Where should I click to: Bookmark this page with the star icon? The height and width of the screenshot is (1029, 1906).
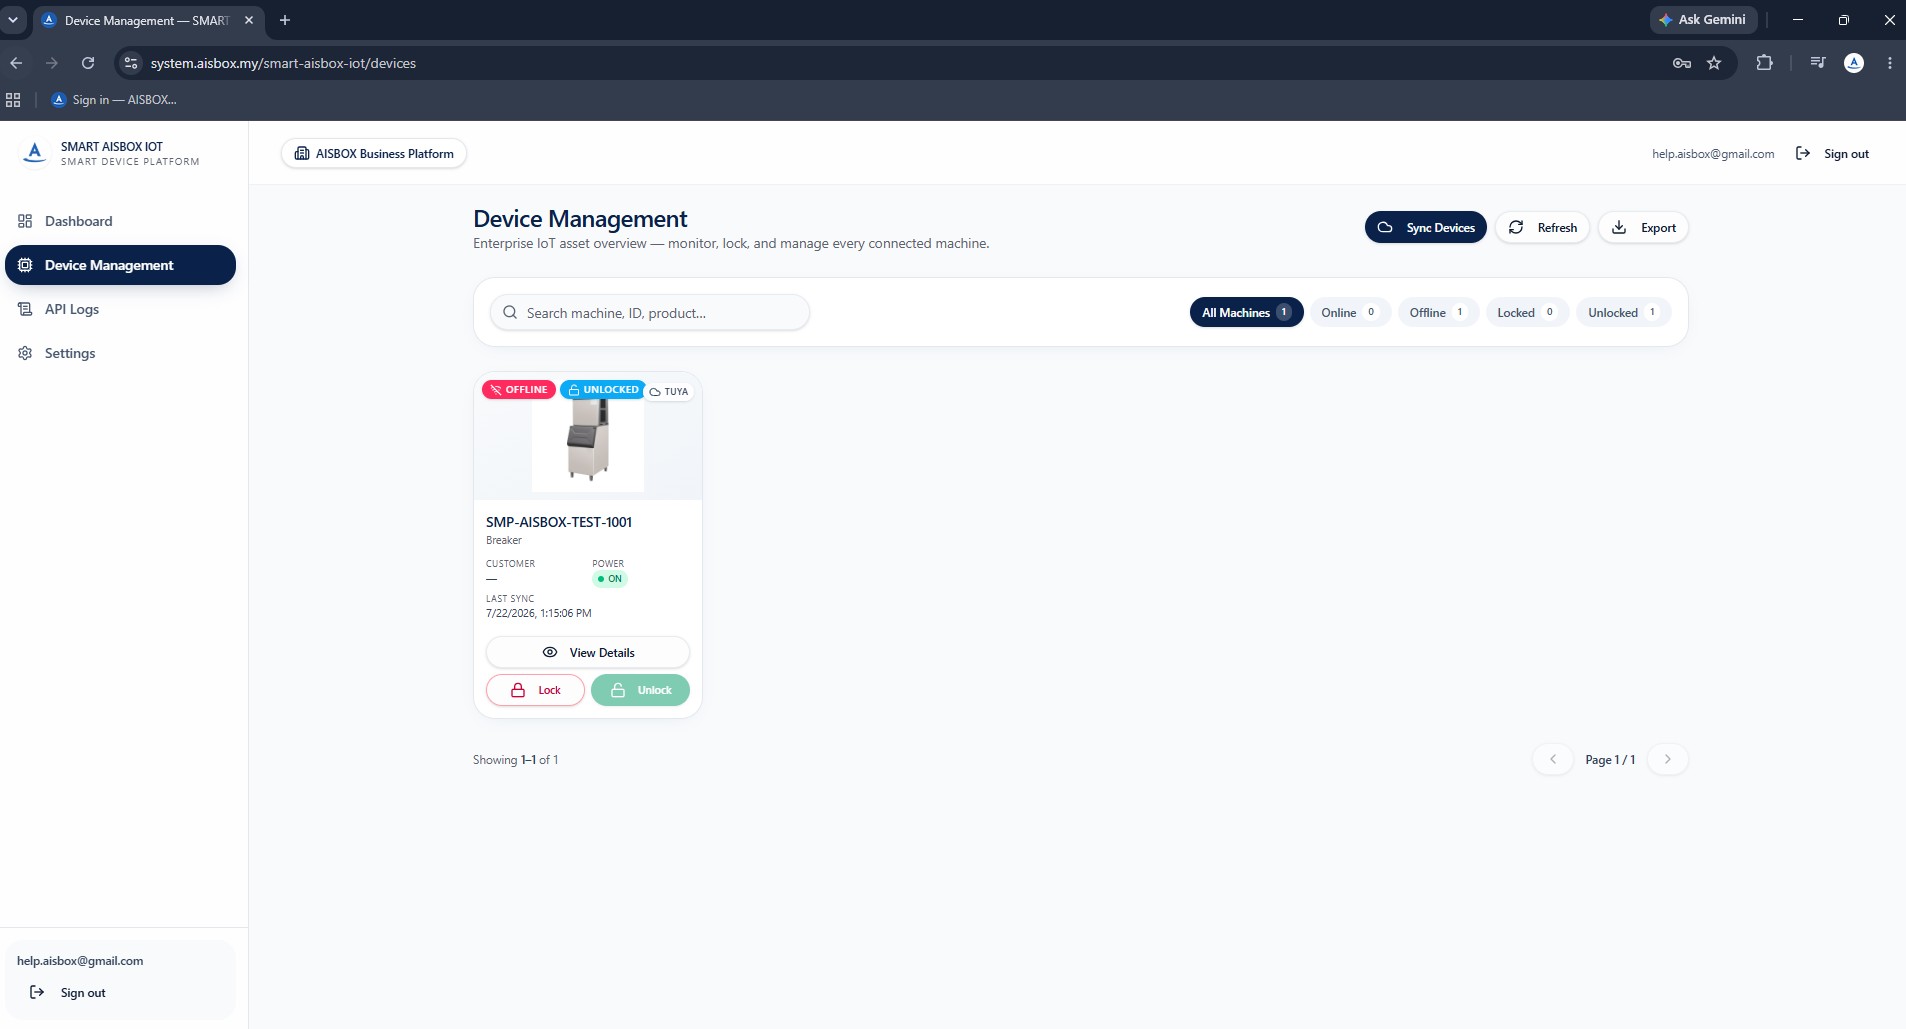tap(1714, 63)
